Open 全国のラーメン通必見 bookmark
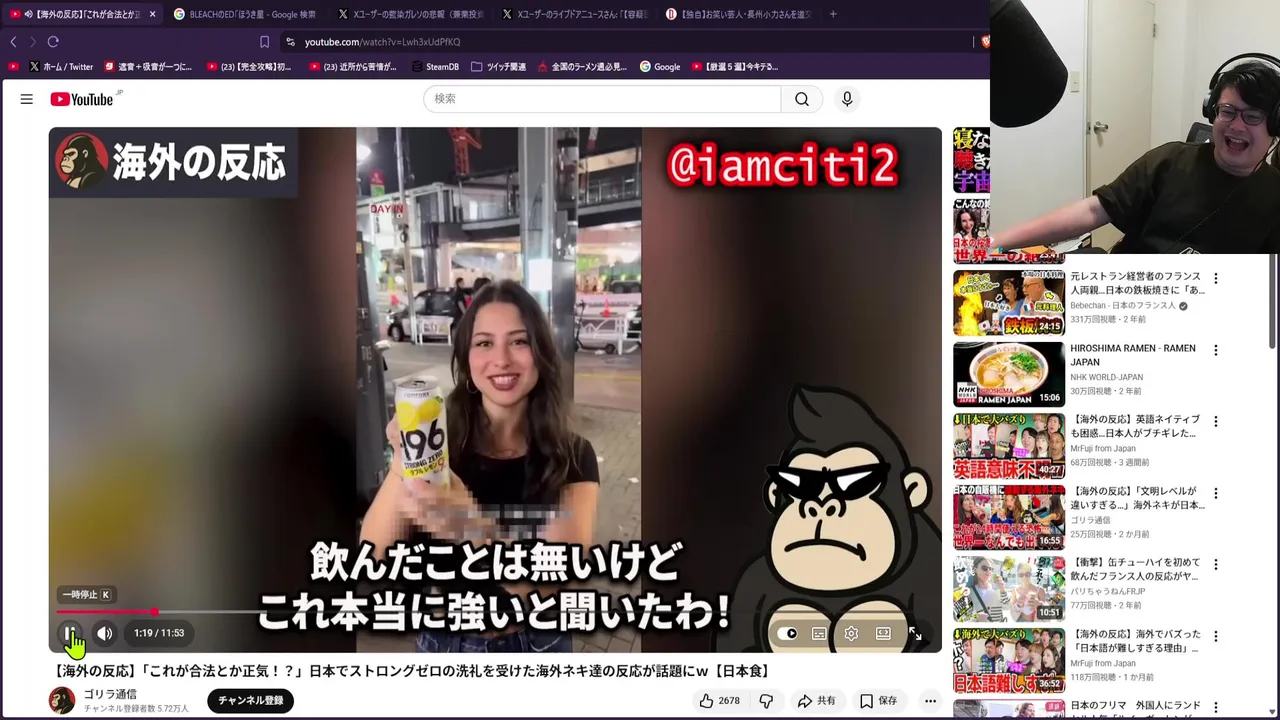 (582, 67)
